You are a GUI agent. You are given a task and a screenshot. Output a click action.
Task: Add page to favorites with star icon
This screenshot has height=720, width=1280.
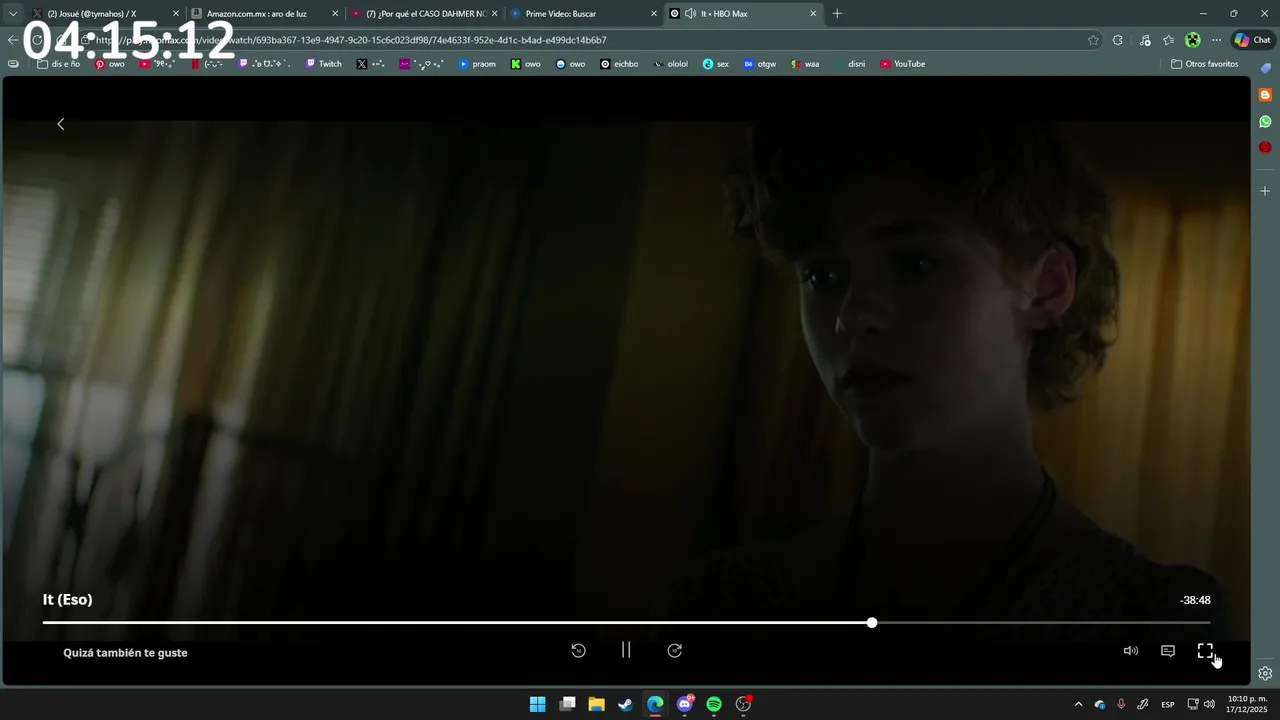click(x=1093, y=40)
